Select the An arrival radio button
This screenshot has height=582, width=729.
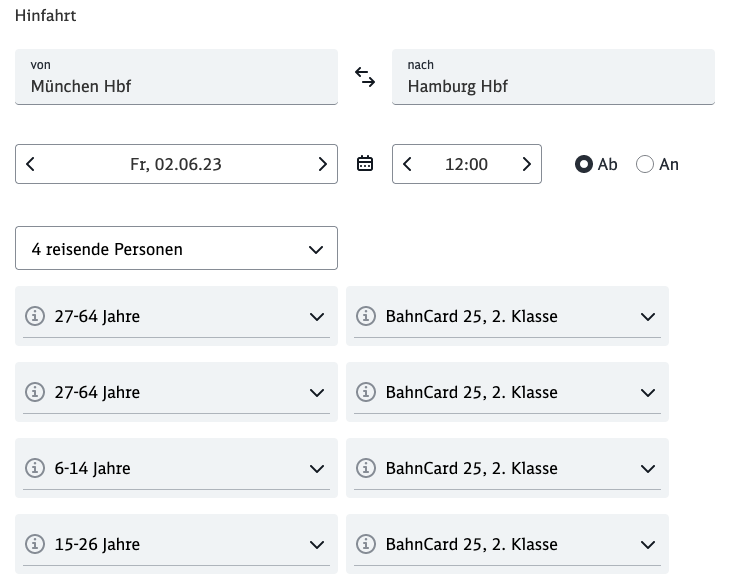[x=645, y=164]
